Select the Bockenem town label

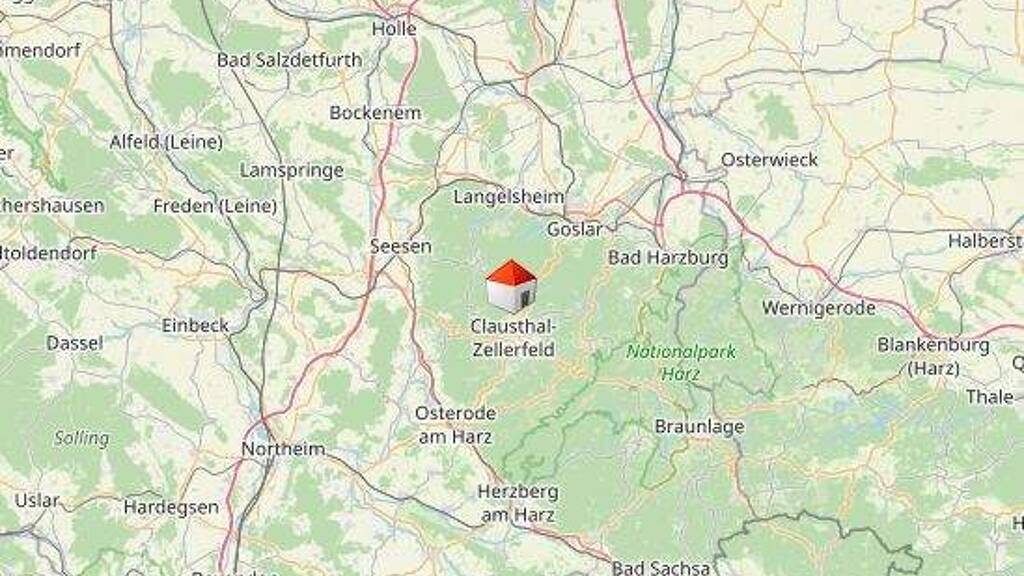pos(375,113)
